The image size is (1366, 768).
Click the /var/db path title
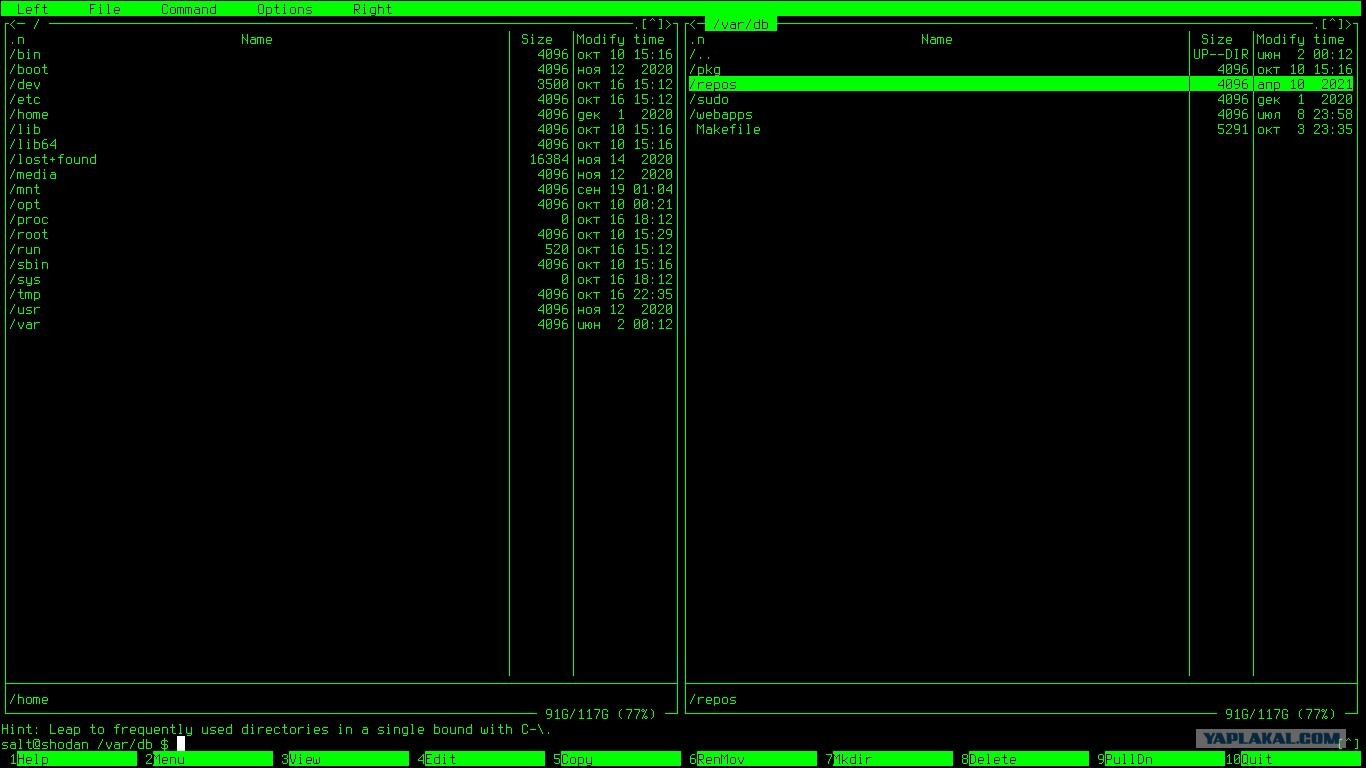[740, 24]
